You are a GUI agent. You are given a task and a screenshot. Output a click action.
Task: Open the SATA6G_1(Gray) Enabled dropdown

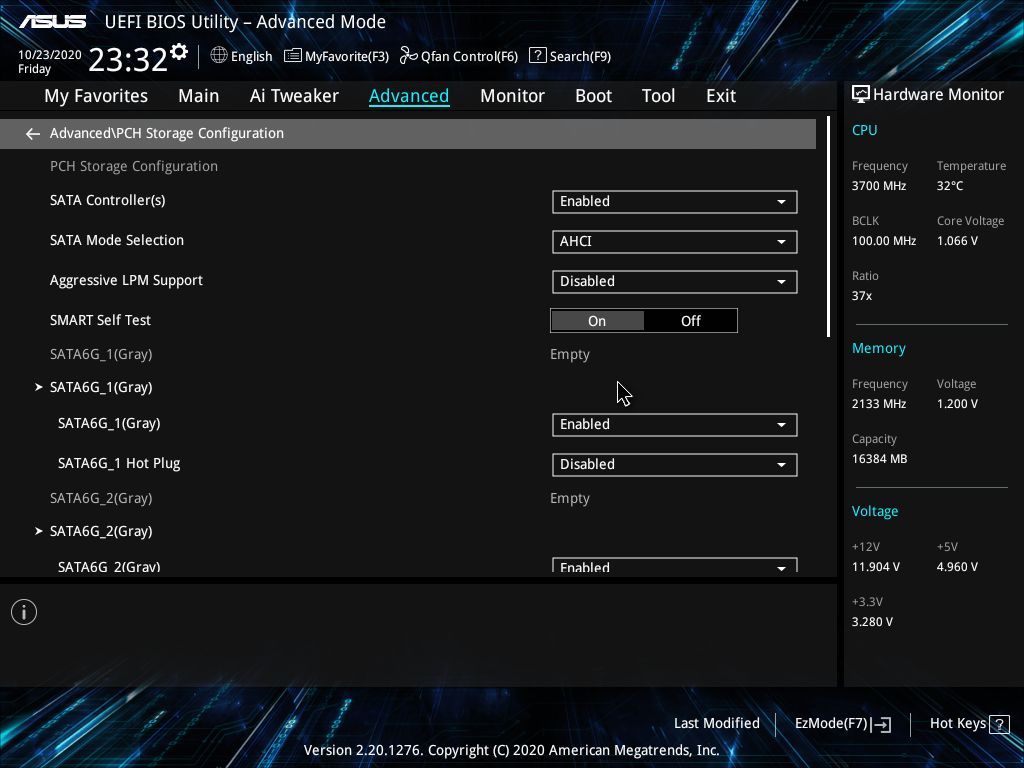click(x=674, y=424)
